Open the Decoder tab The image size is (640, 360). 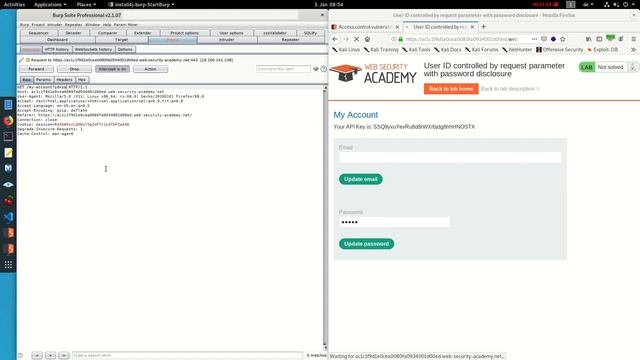tap(73, 33)
